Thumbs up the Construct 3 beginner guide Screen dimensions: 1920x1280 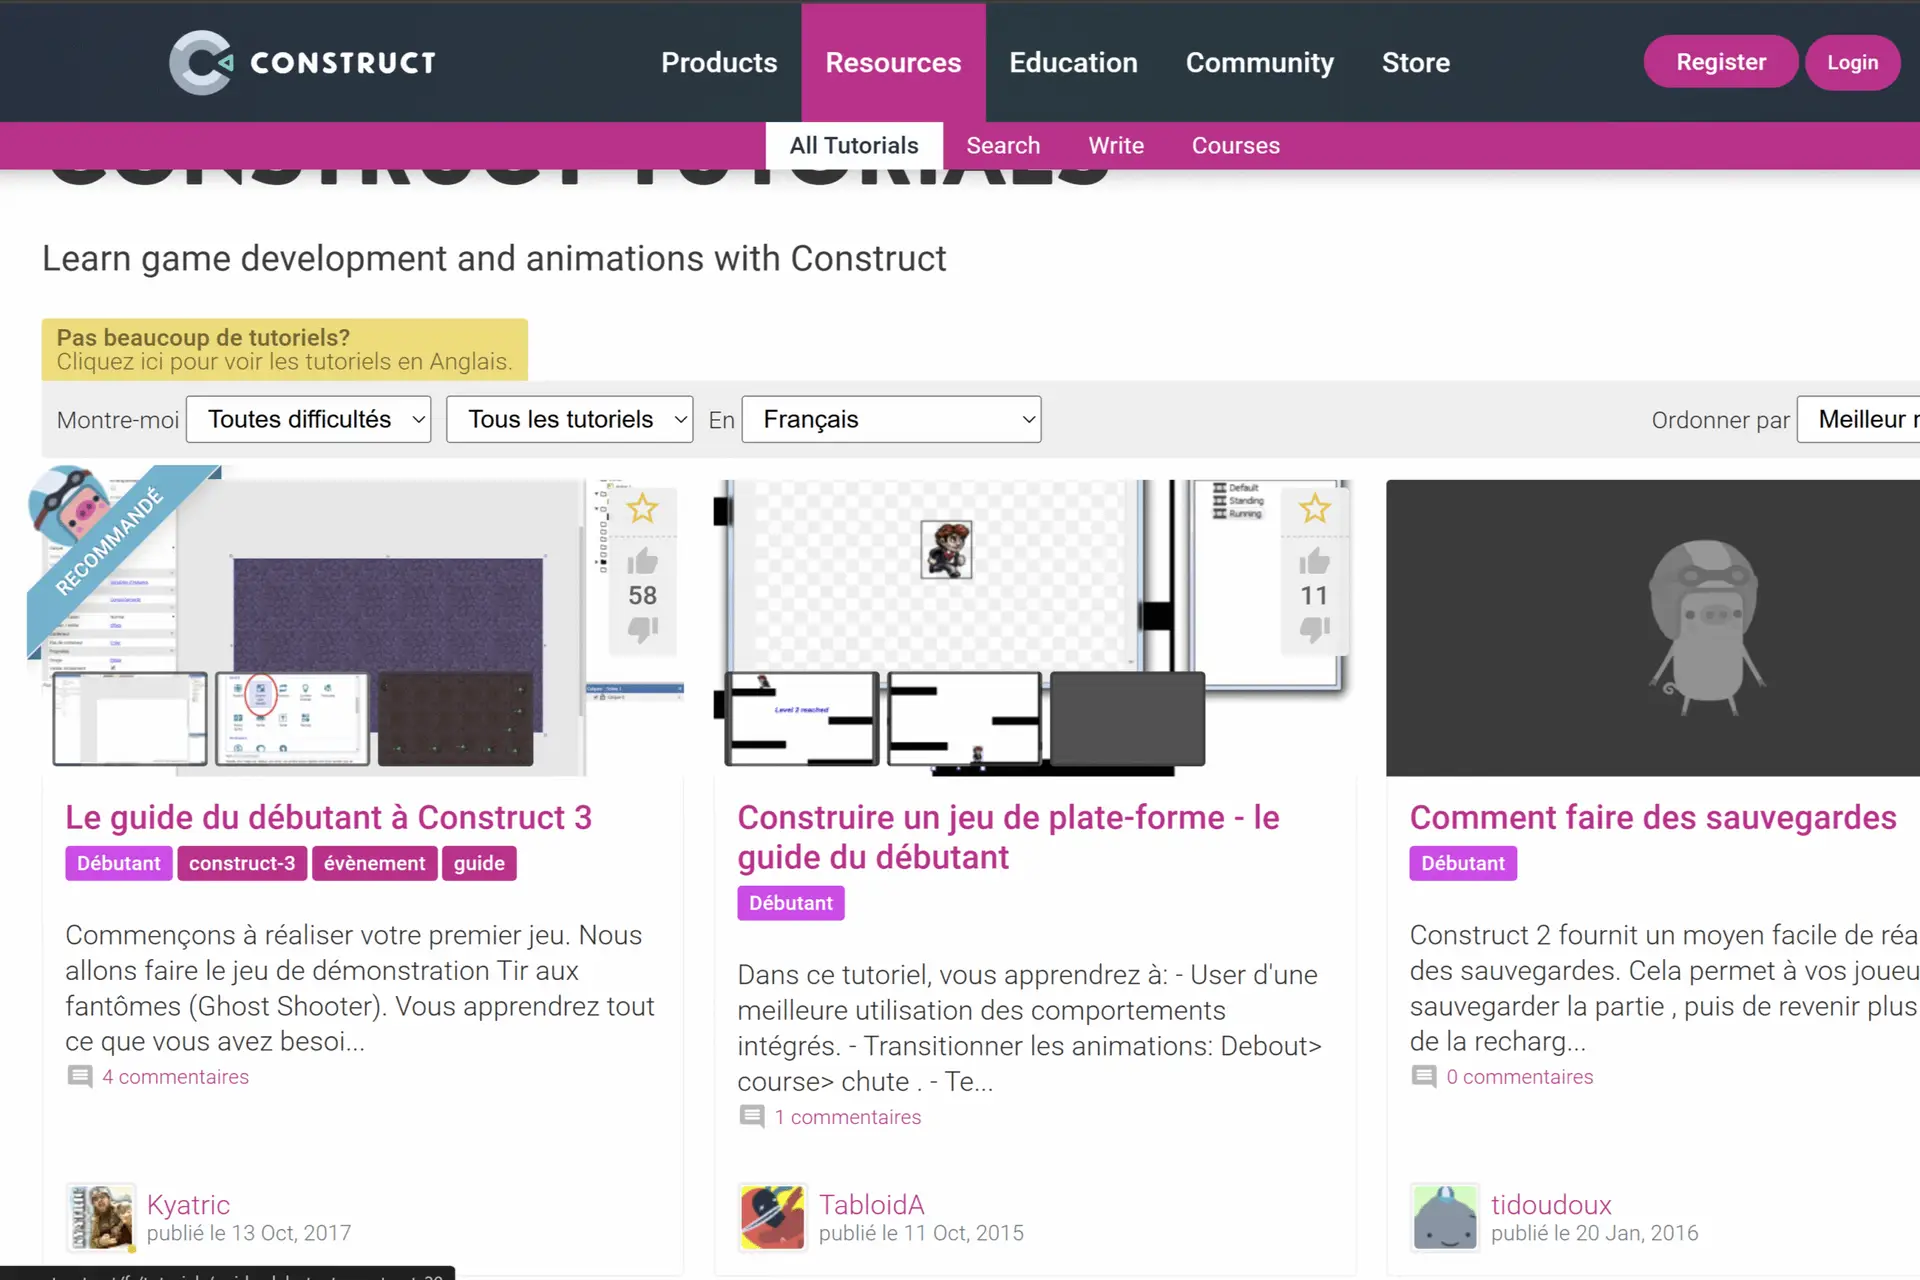[642, 561]
